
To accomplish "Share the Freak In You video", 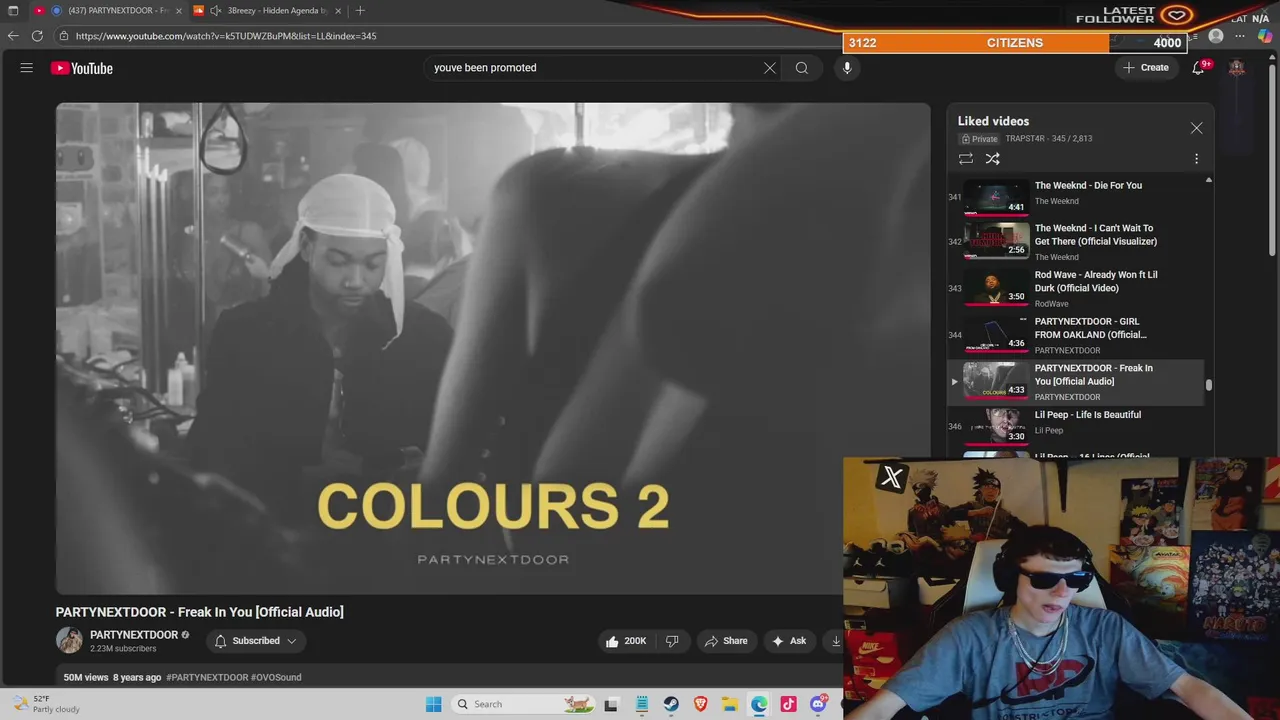I will (726, 641).
